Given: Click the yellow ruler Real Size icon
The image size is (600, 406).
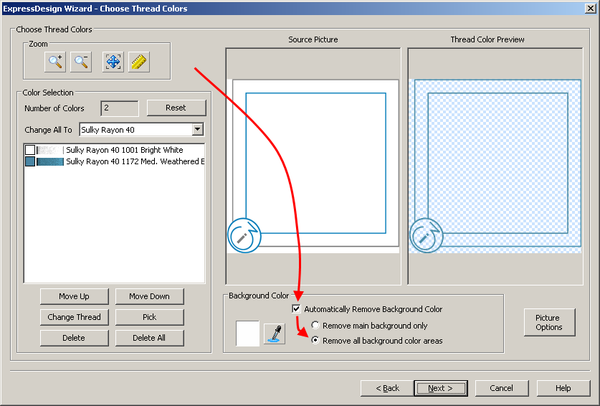Looking at the screenshot, I should [x=139, y=62].
